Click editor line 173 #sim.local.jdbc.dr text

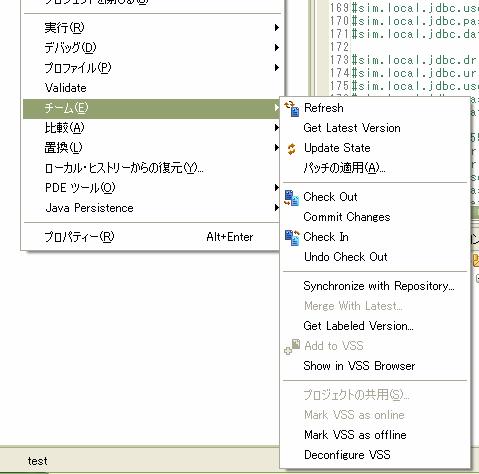point(415,60)
